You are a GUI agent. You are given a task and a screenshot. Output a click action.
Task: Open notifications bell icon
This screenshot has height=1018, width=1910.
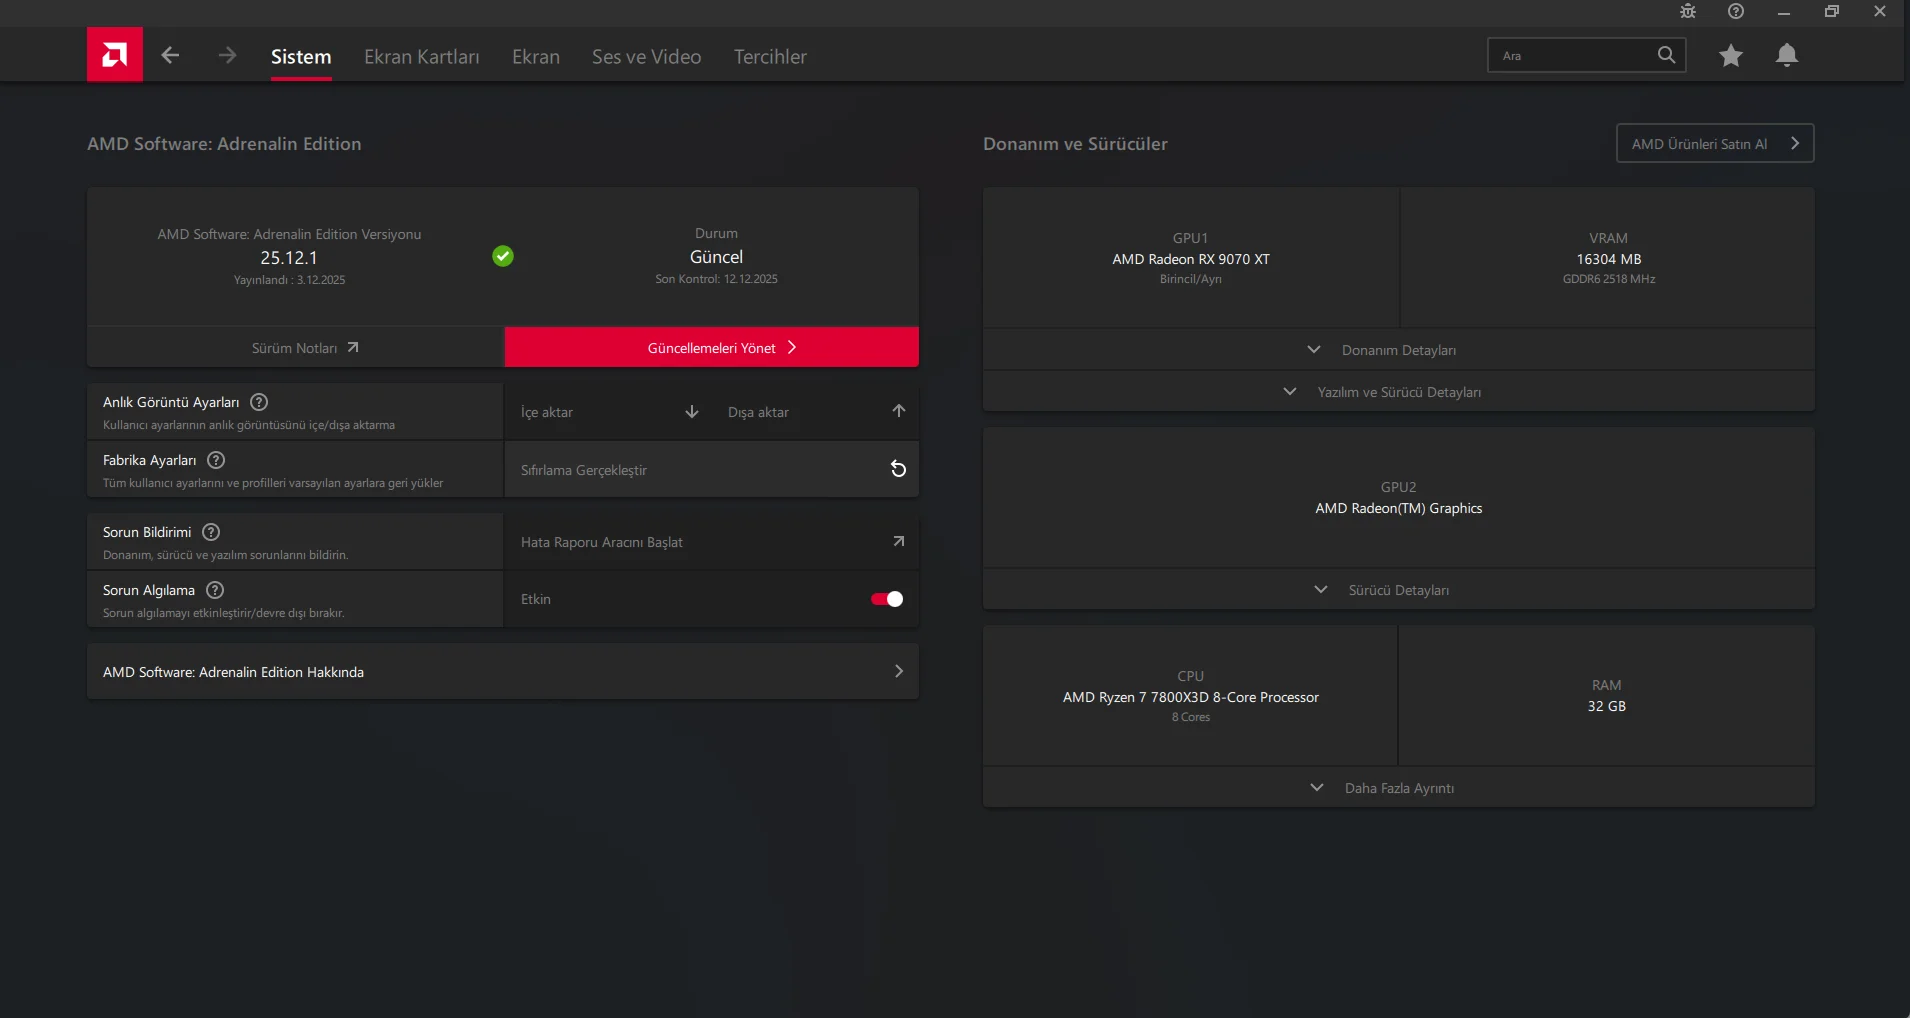point(1787,55)
